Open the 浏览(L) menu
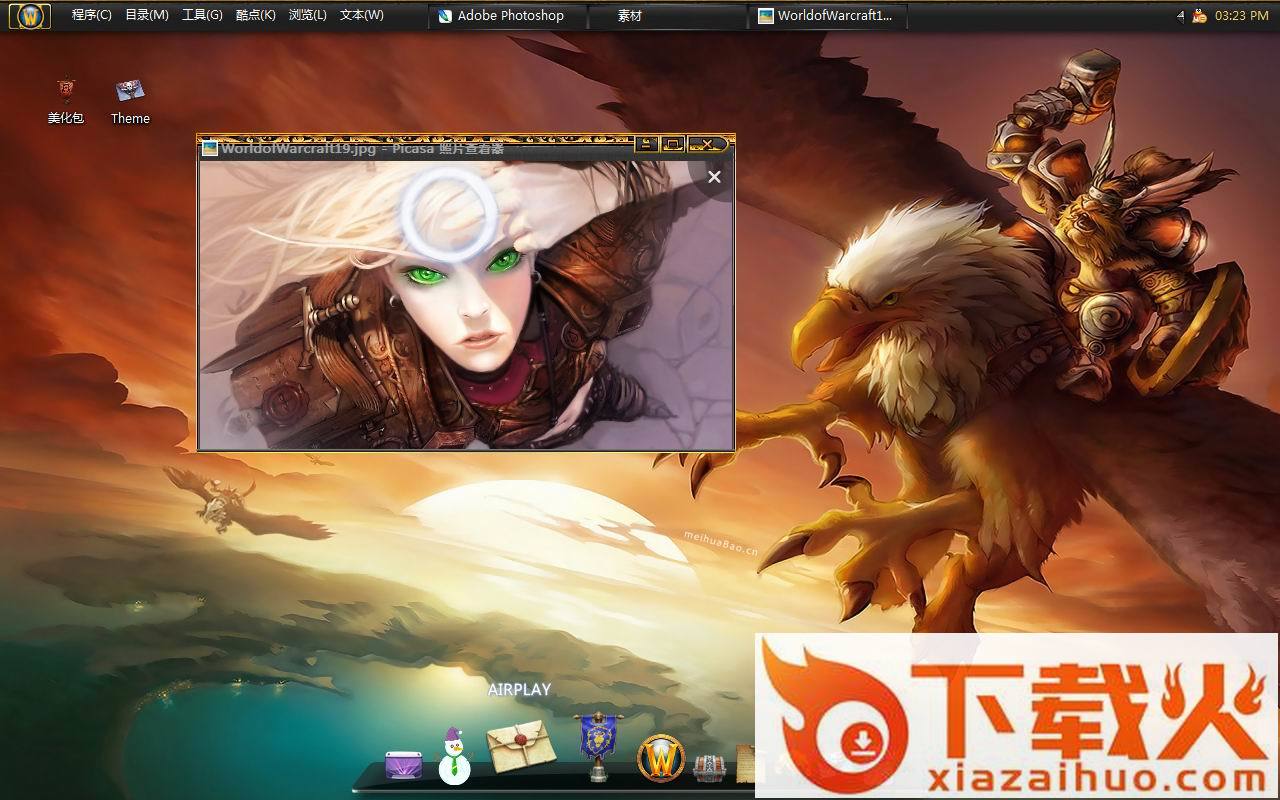Viewport: 1280px width, 800px height. 308,15
